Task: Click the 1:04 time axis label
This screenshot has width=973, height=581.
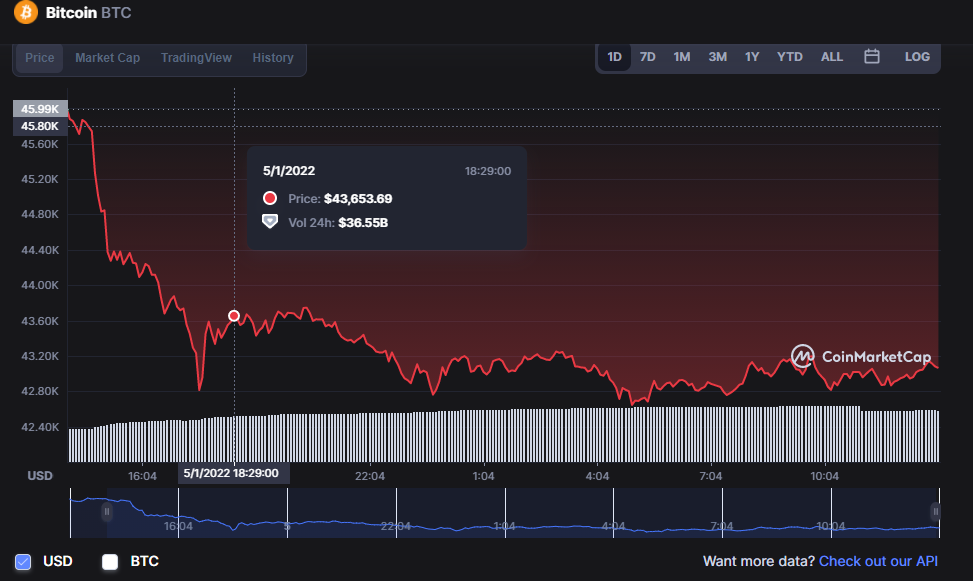Action: coord(483,476)
